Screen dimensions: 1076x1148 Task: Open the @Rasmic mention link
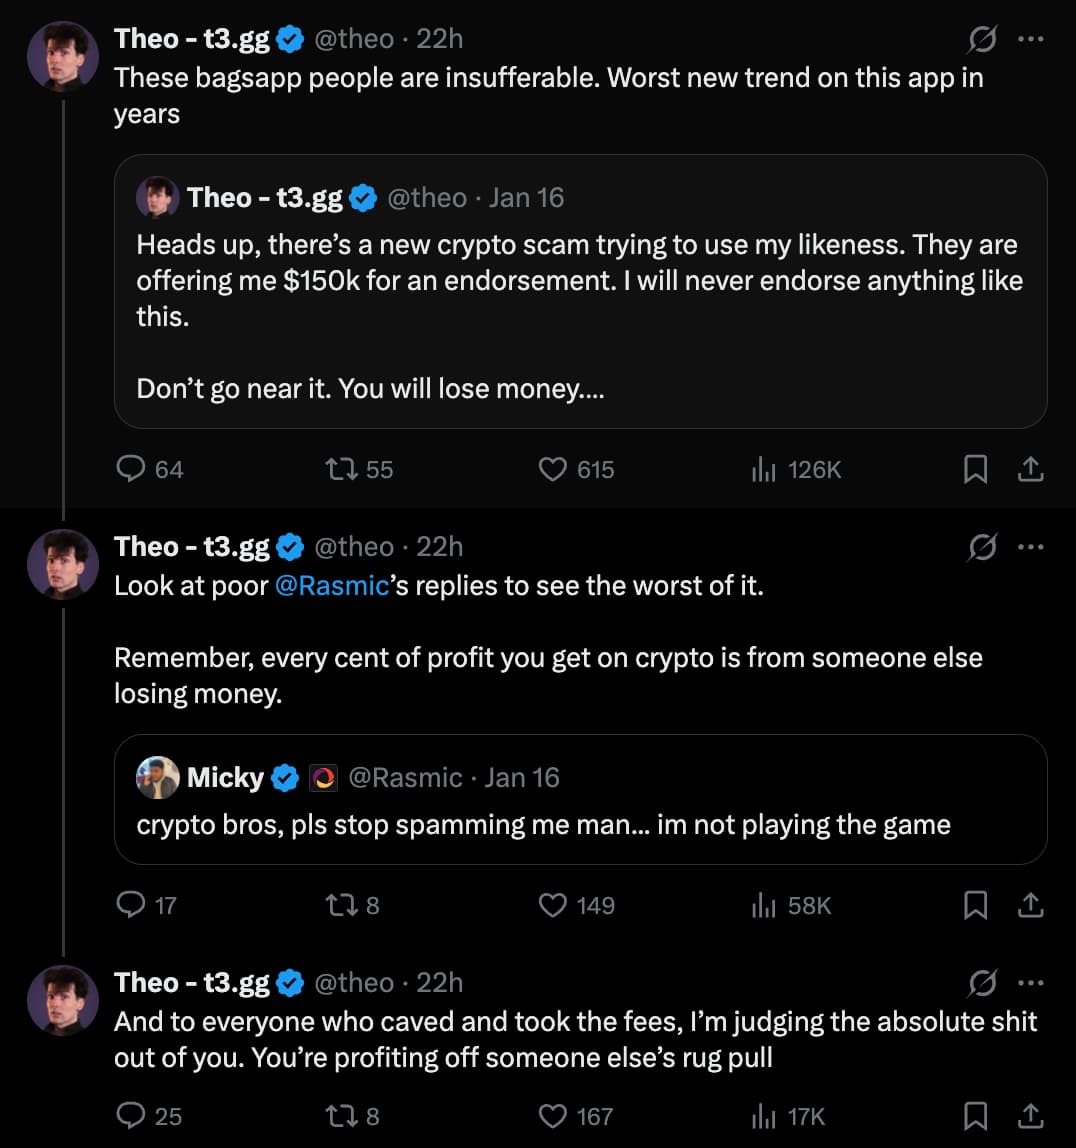331,586
